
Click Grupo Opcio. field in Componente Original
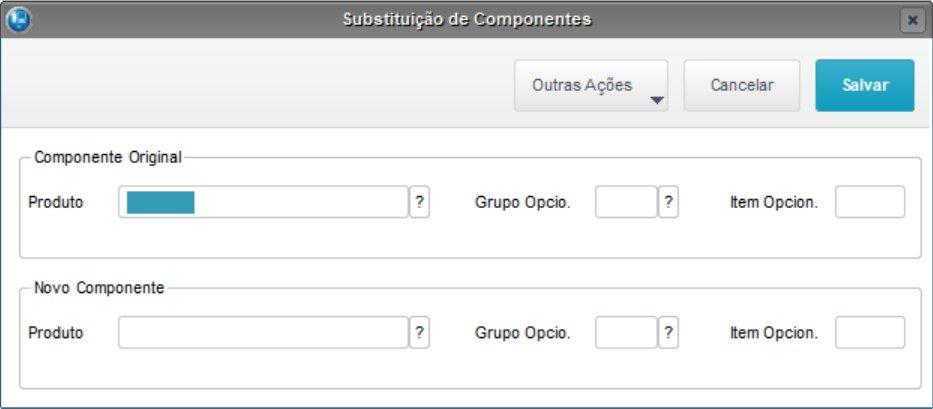pyautogui.click(x=626, y=202)
